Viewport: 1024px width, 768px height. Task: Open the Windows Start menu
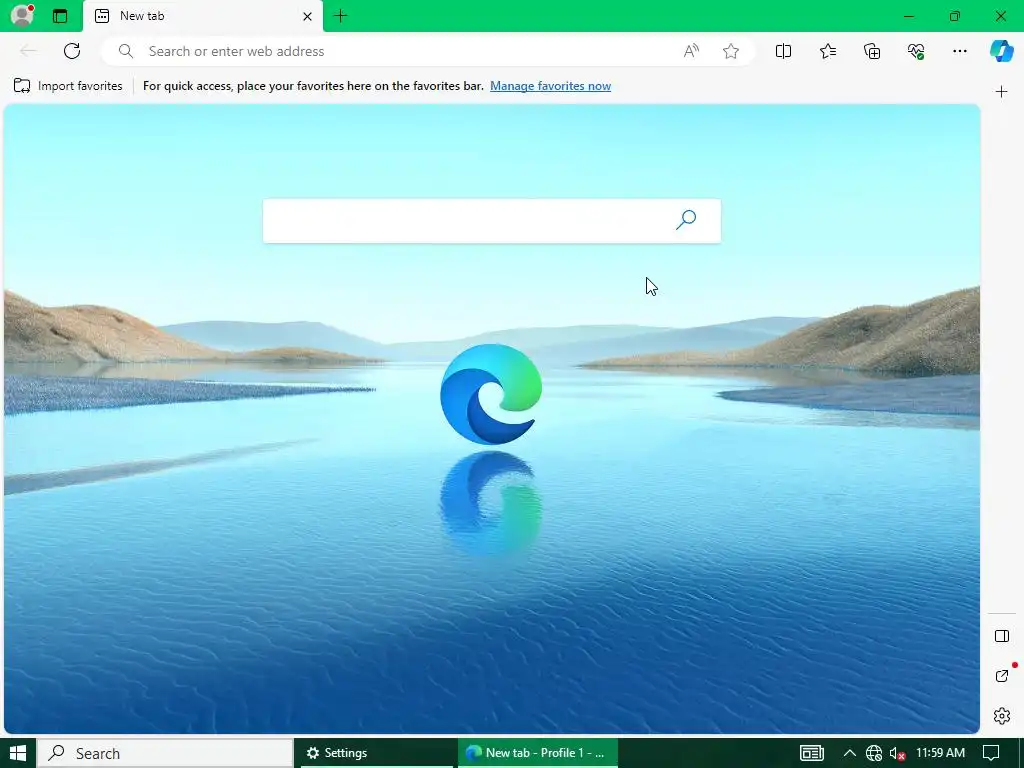(x=18, y=753)
